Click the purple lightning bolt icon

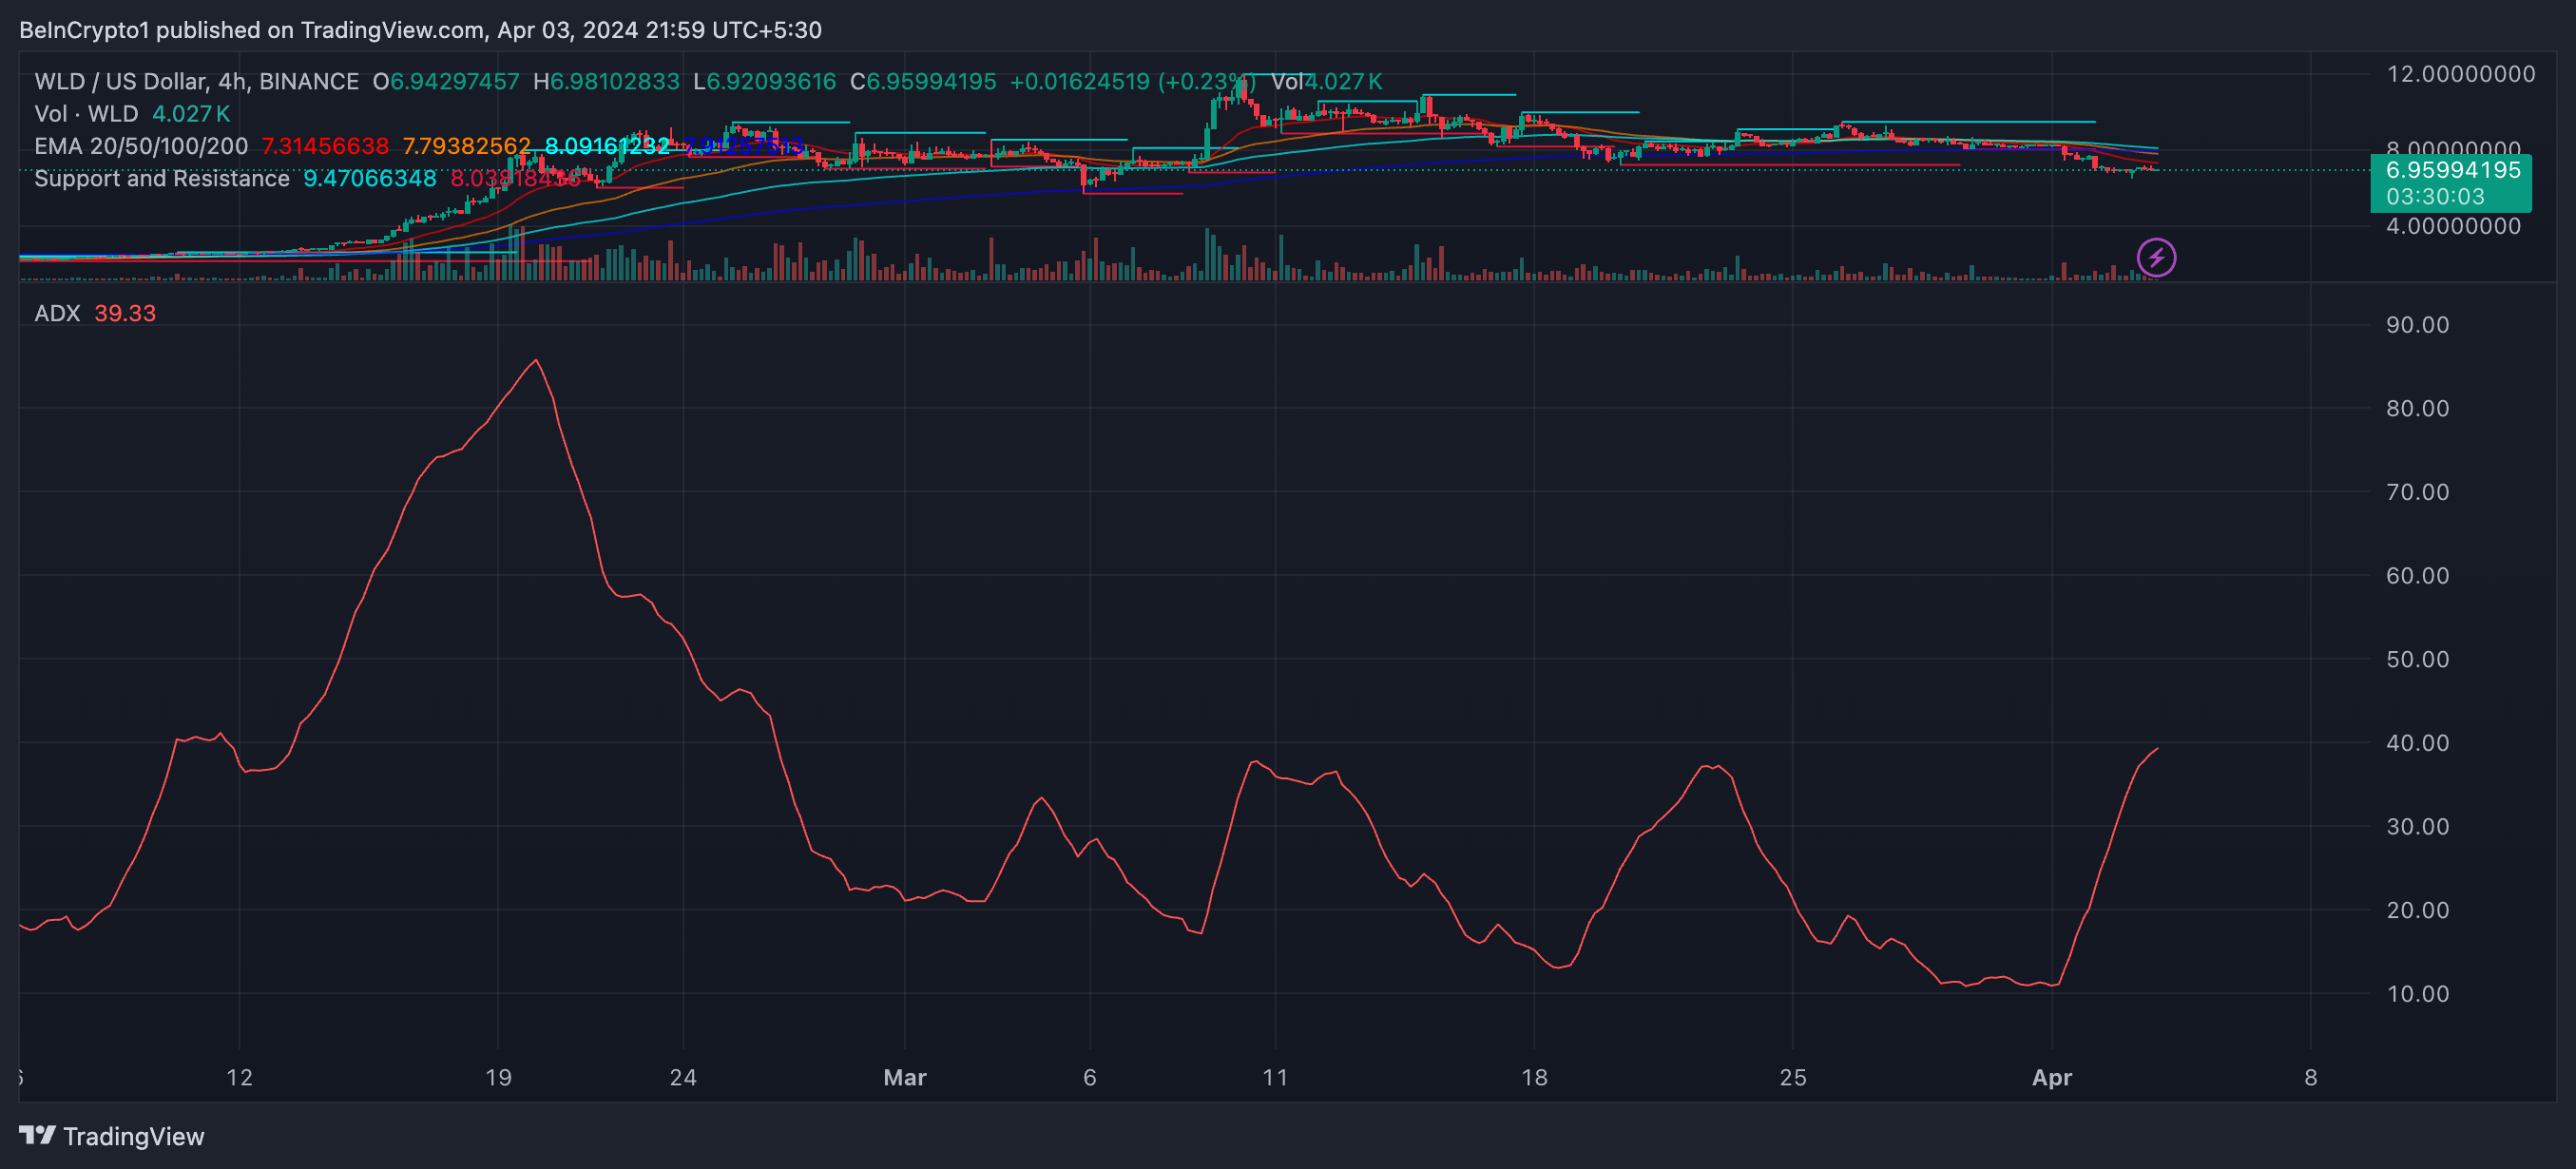2156,258
